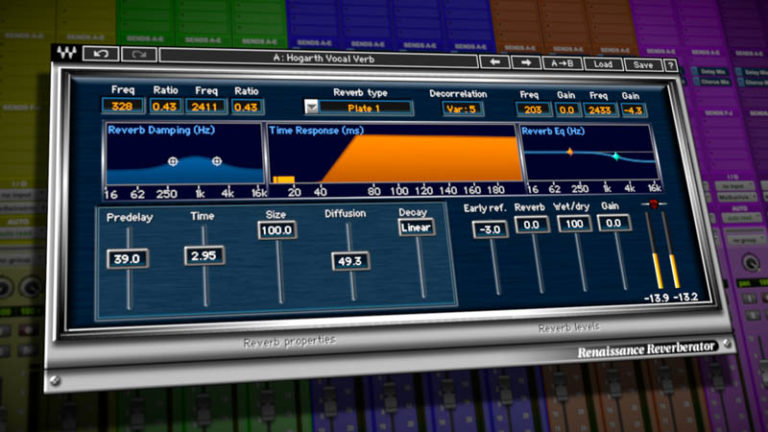Screen dimensions: 768x432
Task: Click the Plate 1 reverb type field
Action: tap(365, 107)
